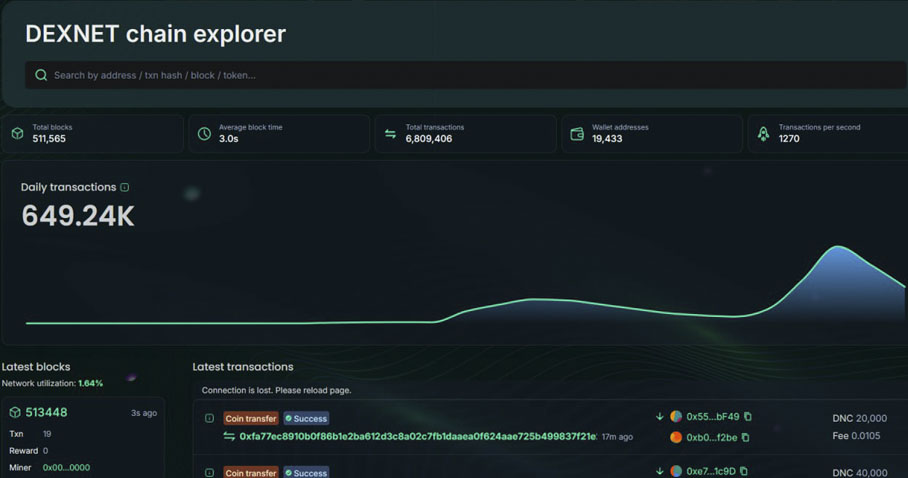Click Total transactions value 6,809,406

pyautogui.click(x=429, y=139)
